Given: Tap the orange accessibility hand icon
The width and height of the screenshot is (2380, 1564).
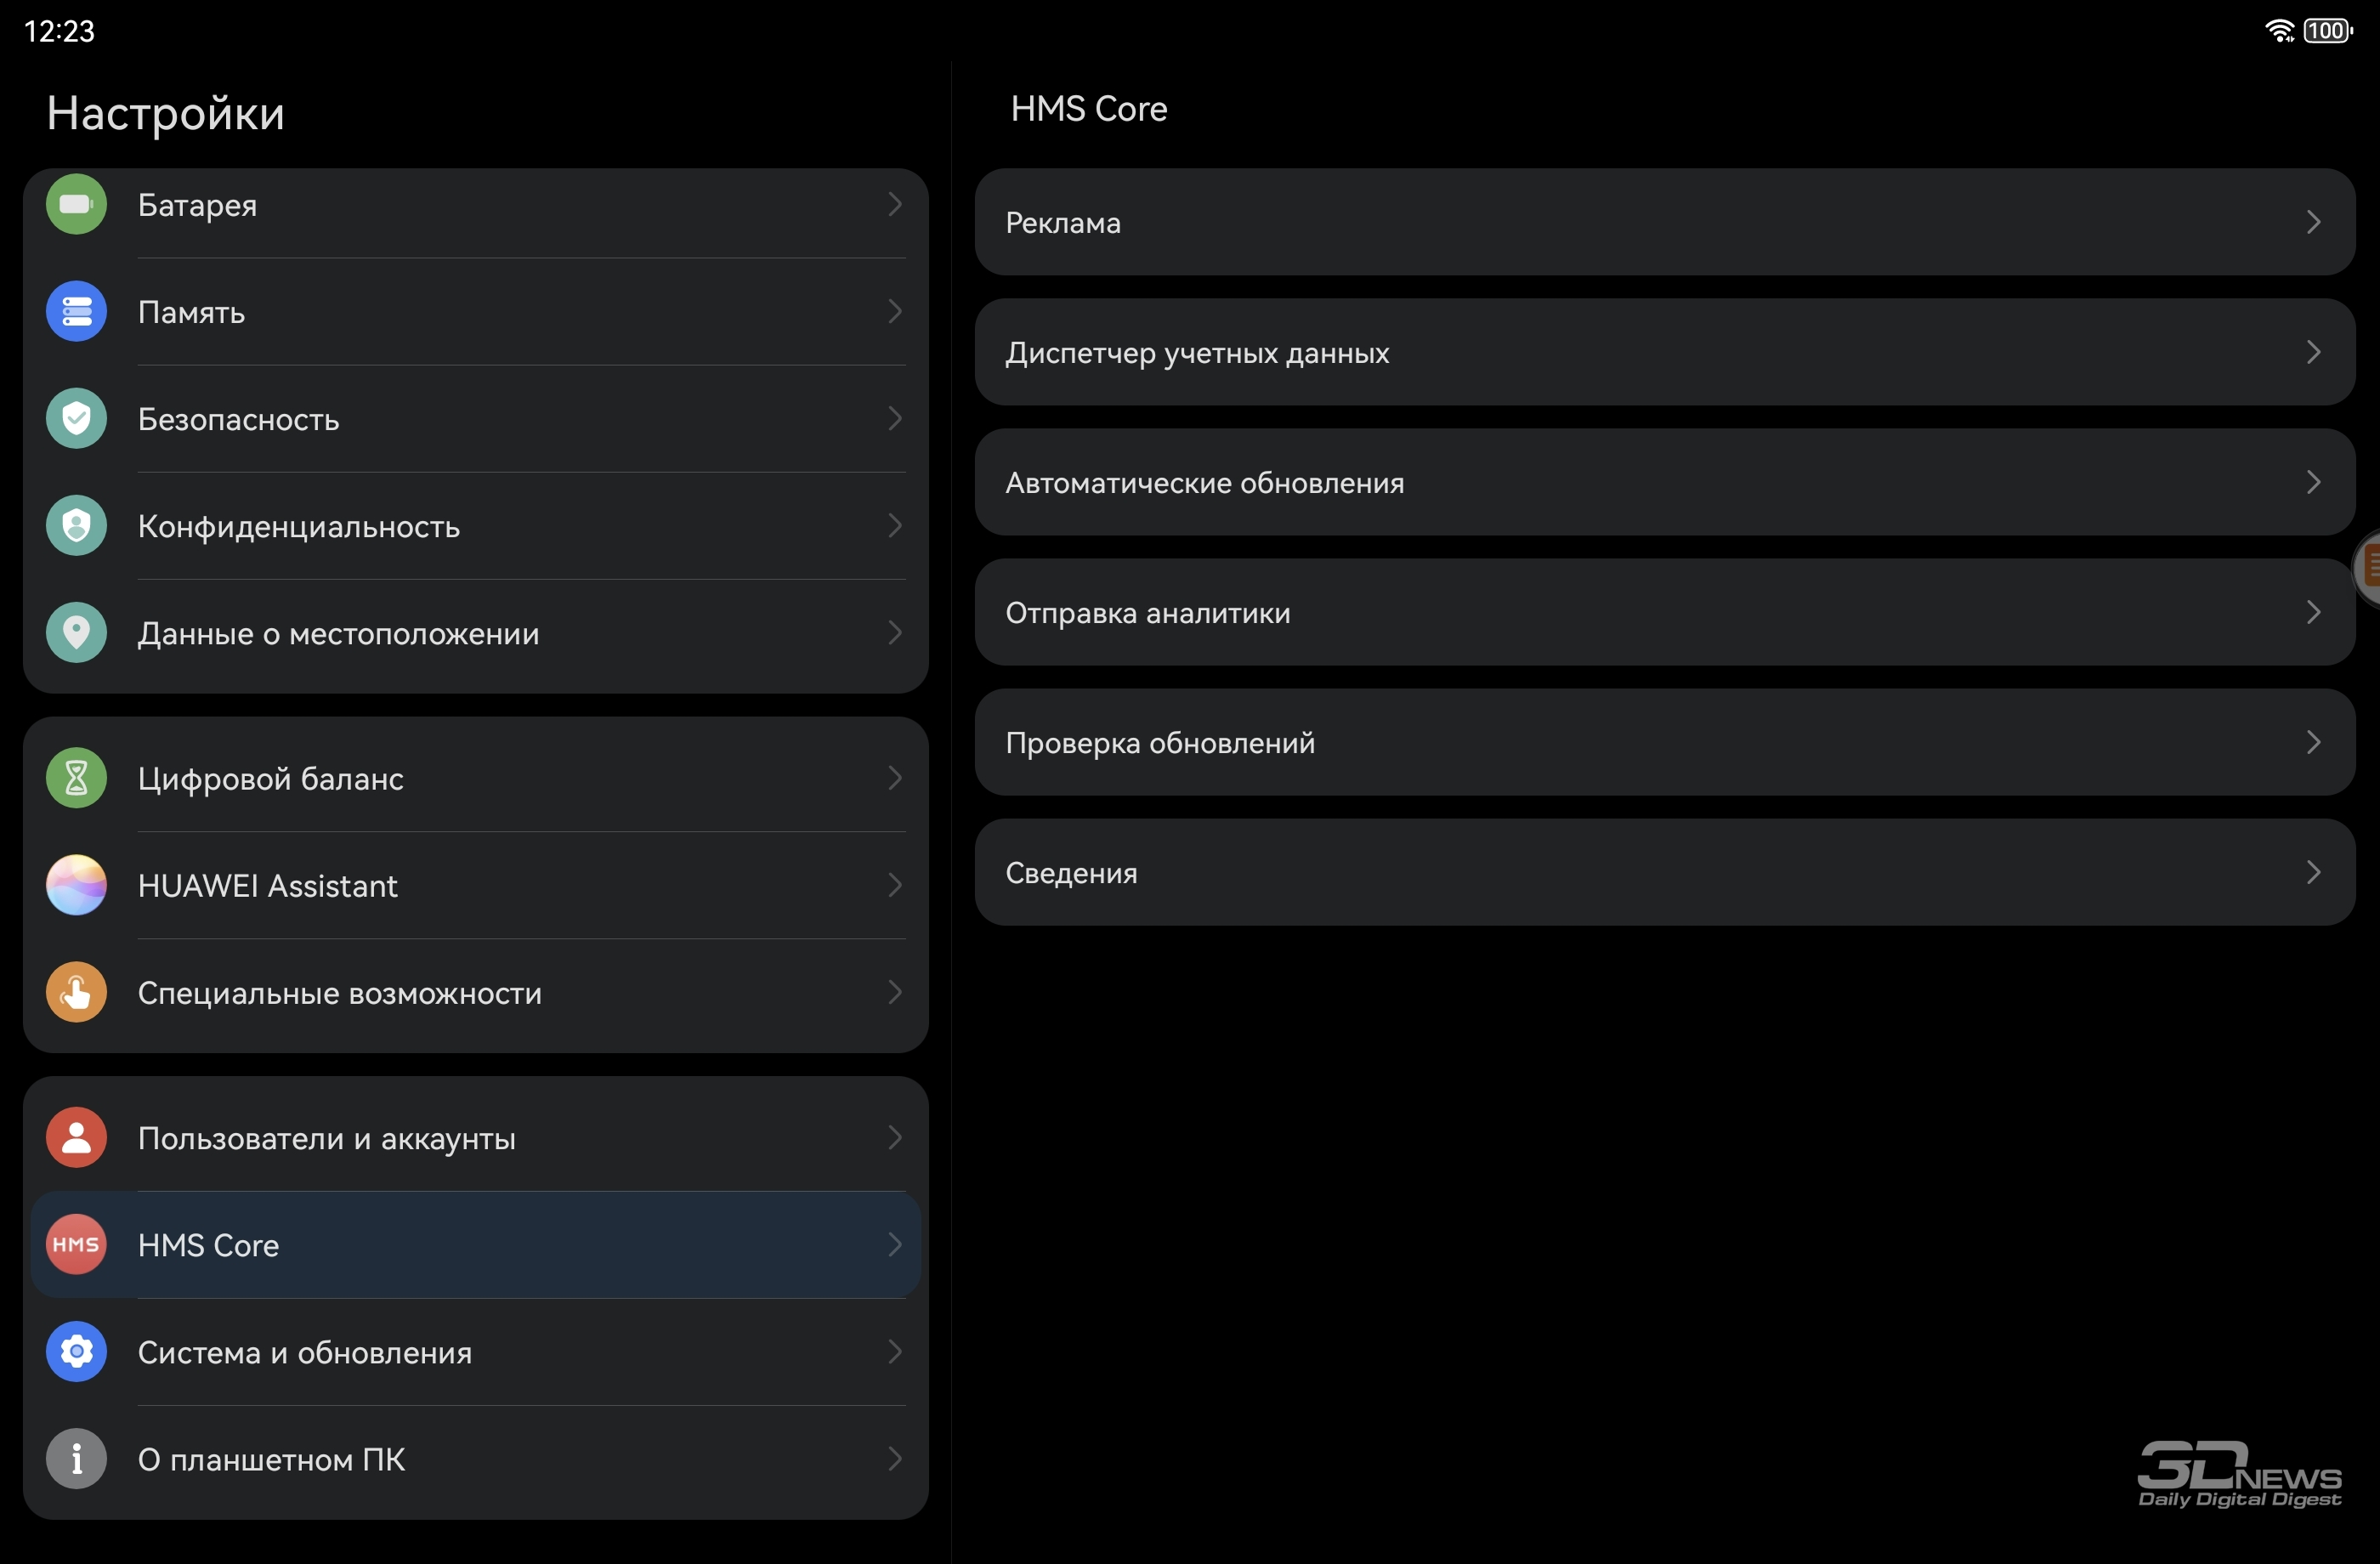Looking at the screenshot, I should (x=76, y=992).
